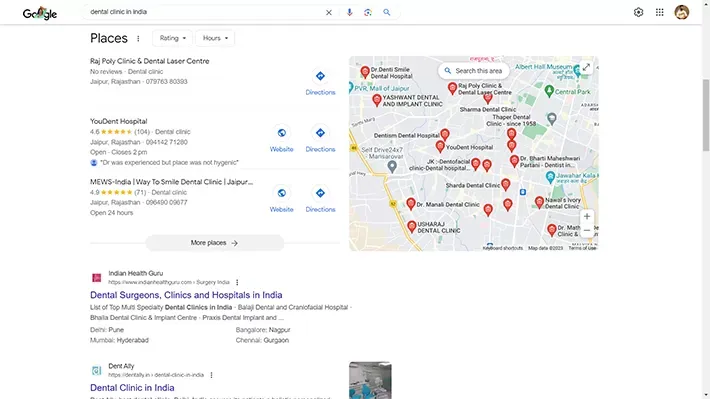Open Google Lens image search
This screenshot has width=710, height=399.
(x=368, y=12)
